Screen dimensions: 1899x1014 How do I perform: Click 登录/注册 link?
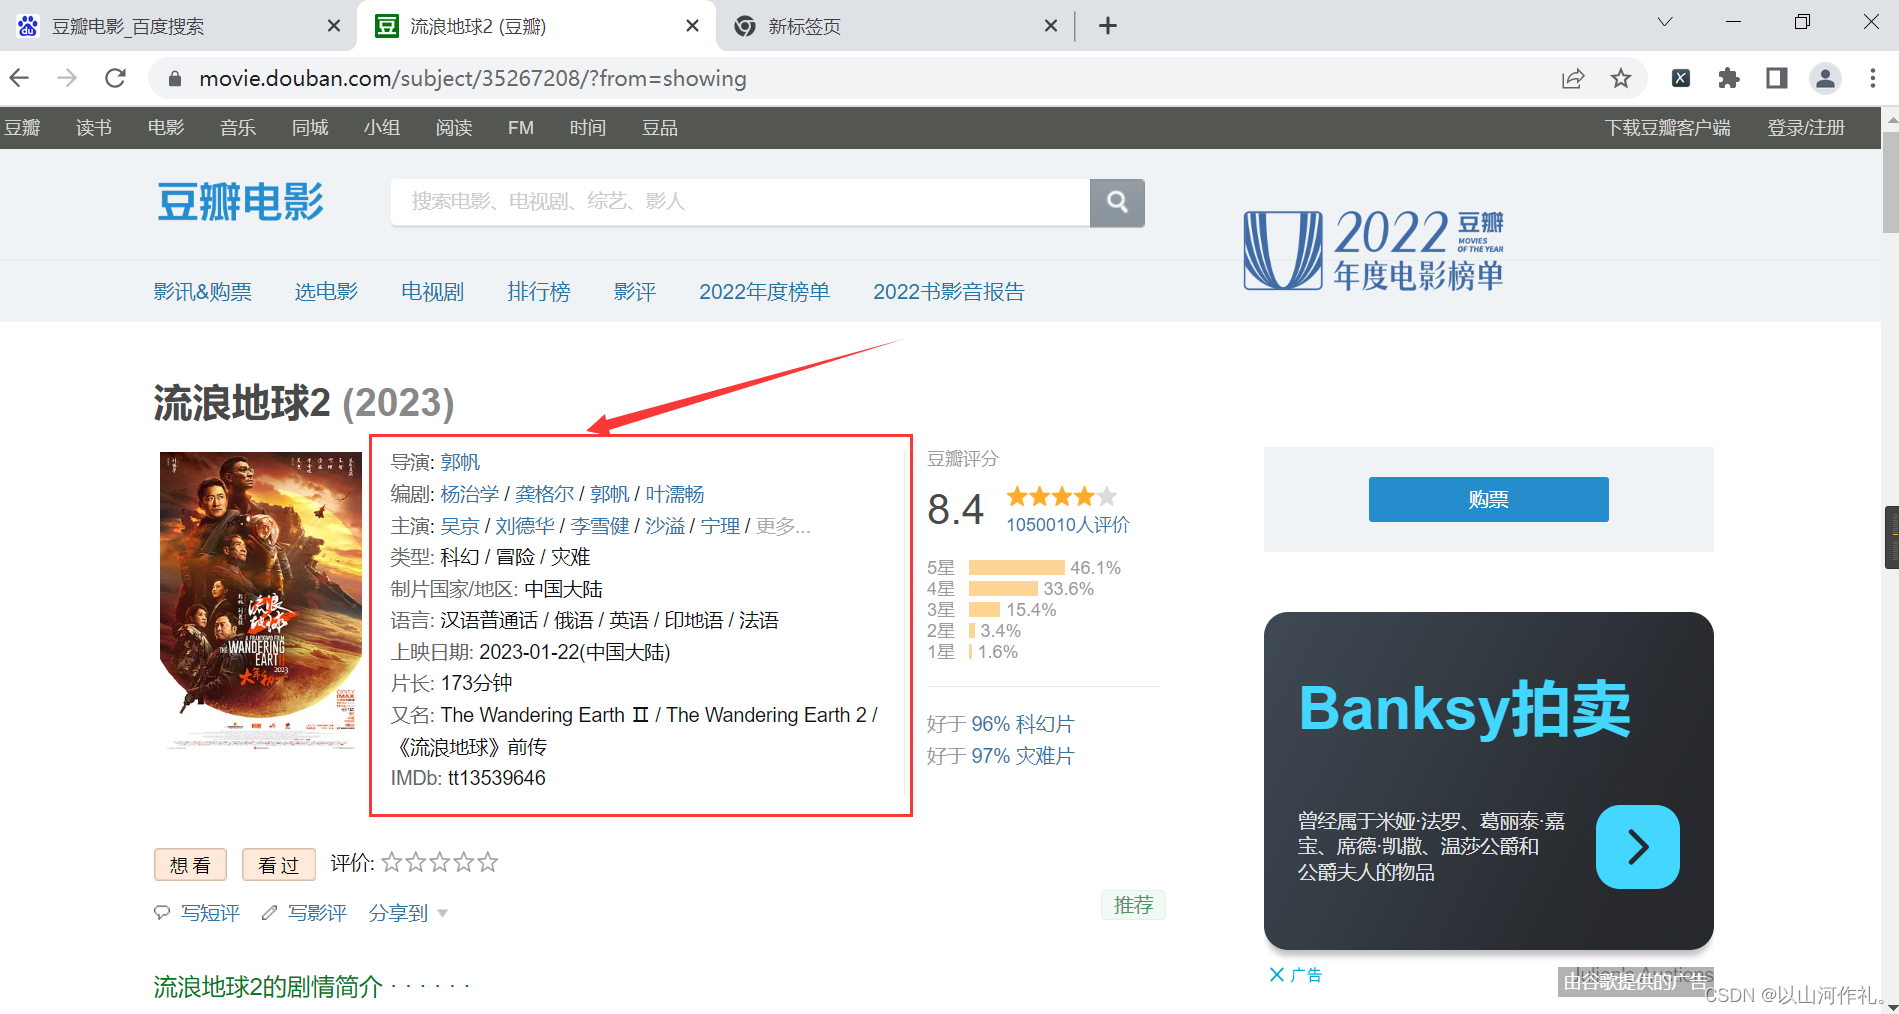coord(1806,128)
